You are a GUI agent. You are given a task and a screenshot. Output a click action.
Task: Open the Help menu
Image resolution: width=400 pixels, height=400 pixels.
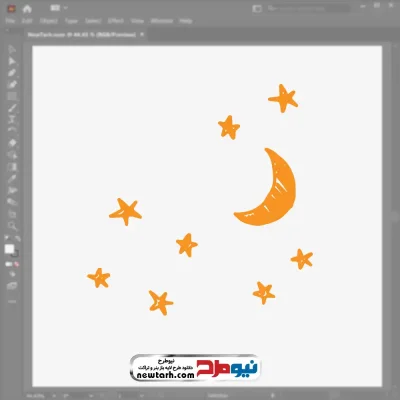[x=186, y=21]
